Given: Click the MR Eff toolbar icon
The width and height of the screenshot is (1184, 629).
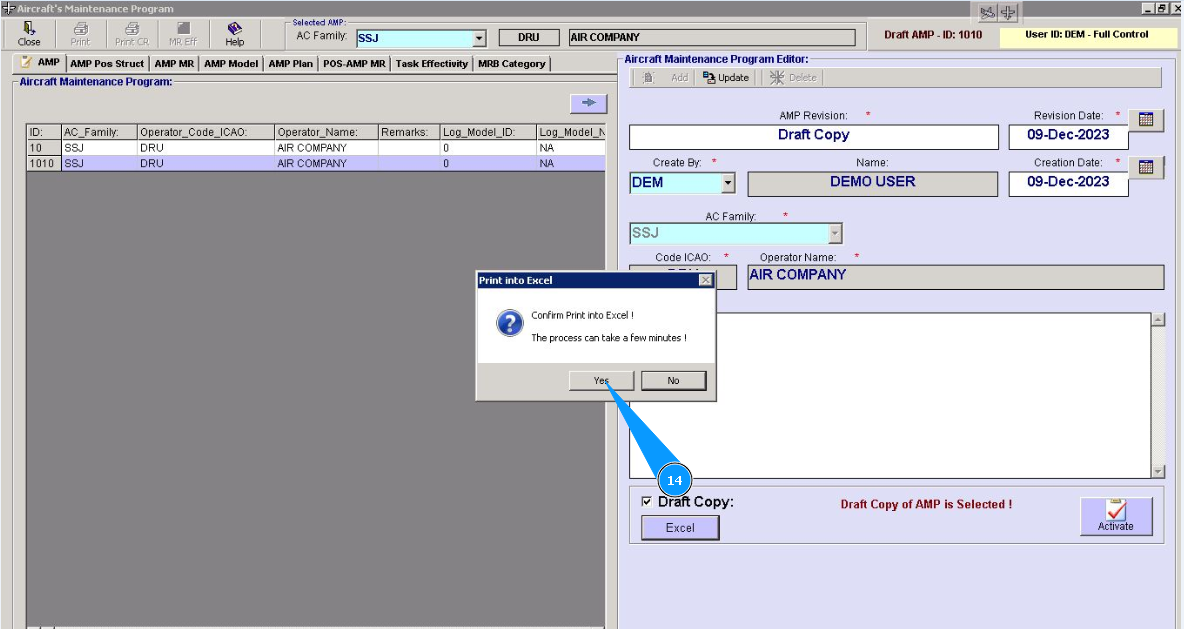Looking at the screenshot, I should [x=183, y=34].
